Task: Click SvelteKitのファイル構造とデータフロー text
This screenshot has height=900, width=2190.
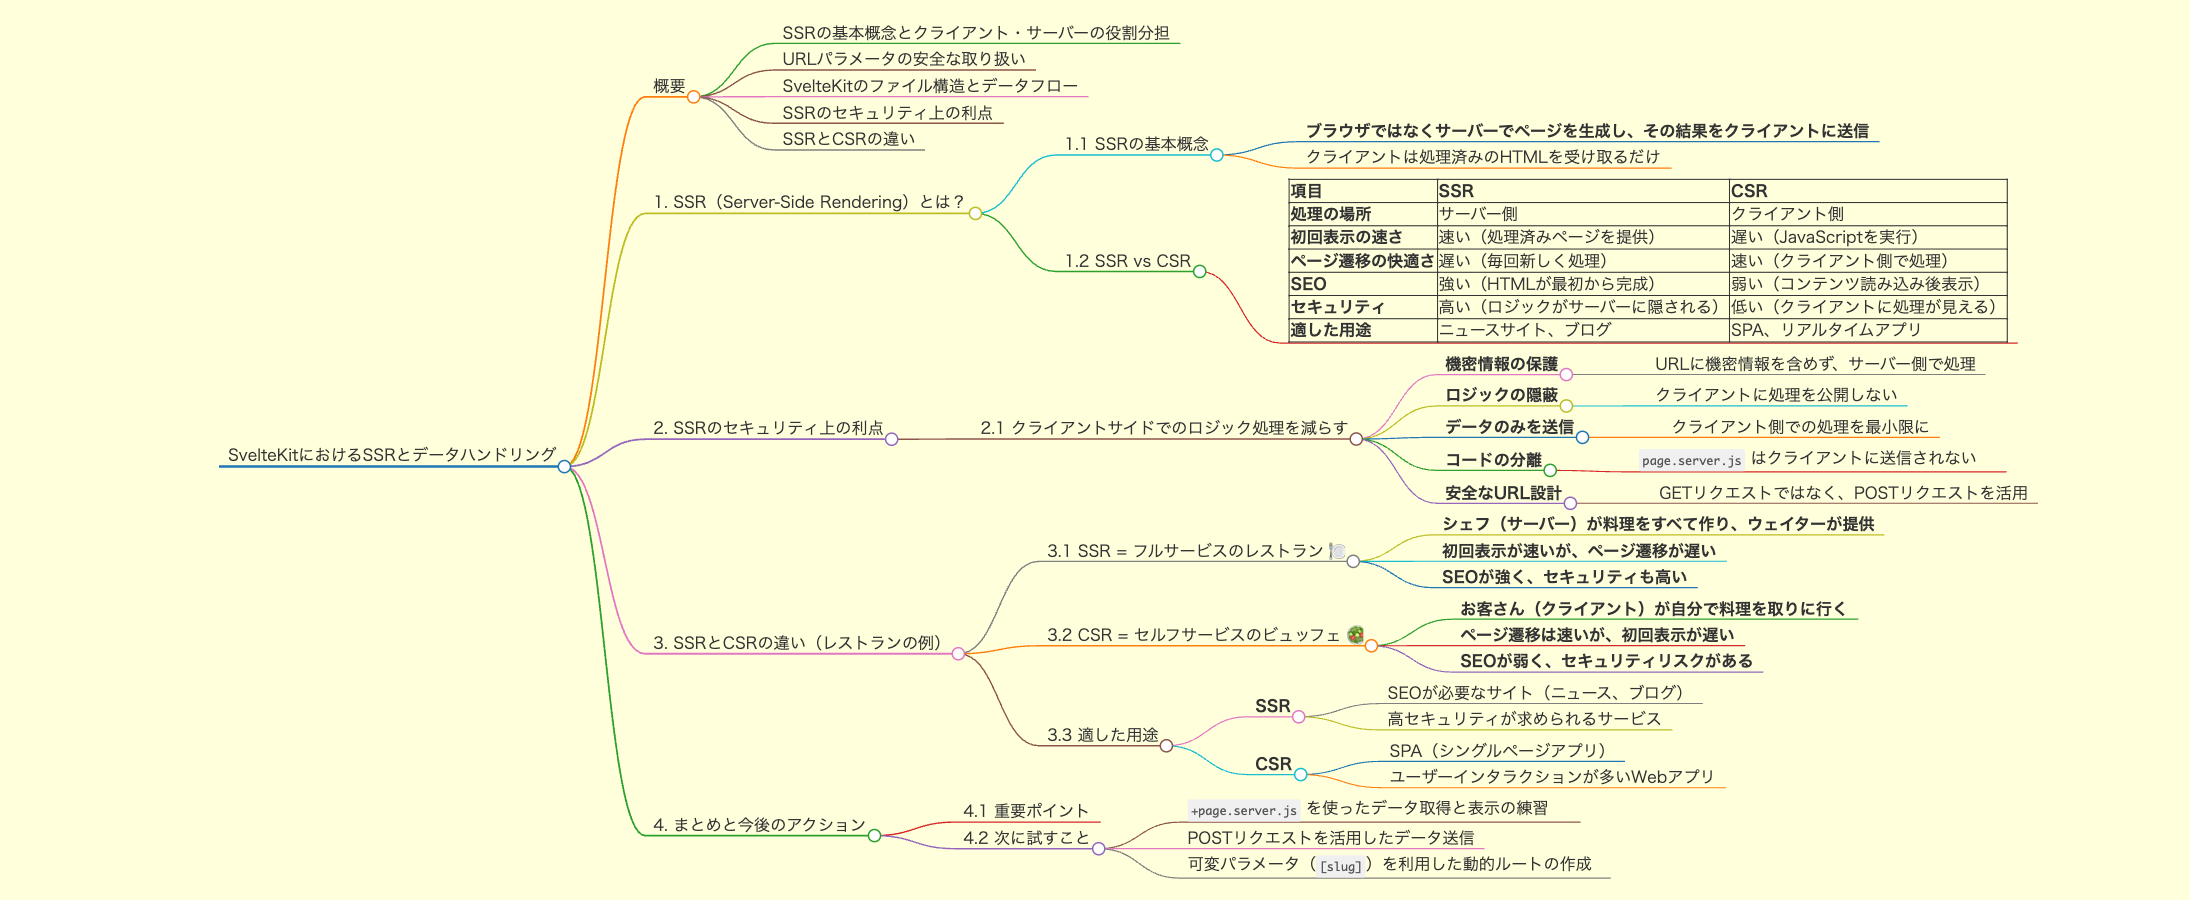Action: 930,86
